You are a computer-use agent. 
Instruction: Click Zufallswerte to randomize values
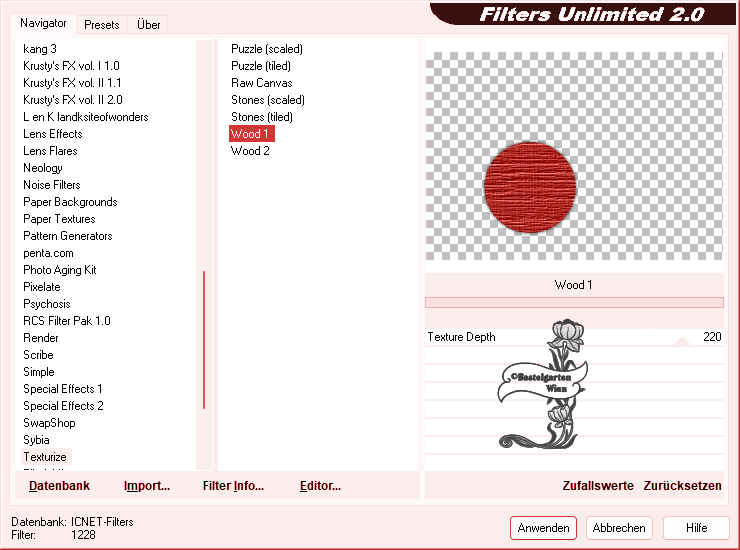tap(598, 486)
